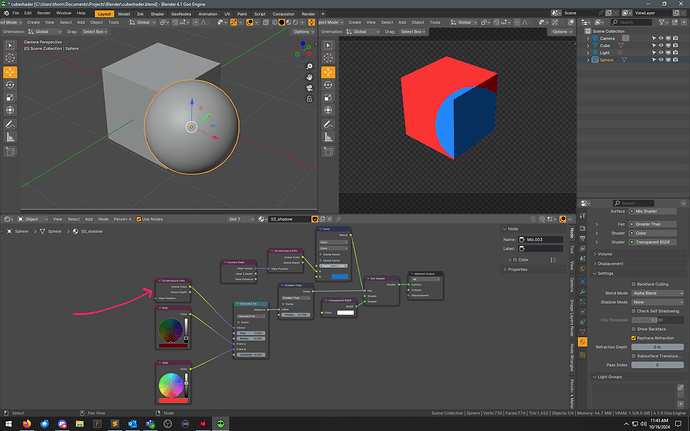The height and width of the screenshot is (431, 690).
Task: Open the Tool properties tab
Action: click(582, 216)
